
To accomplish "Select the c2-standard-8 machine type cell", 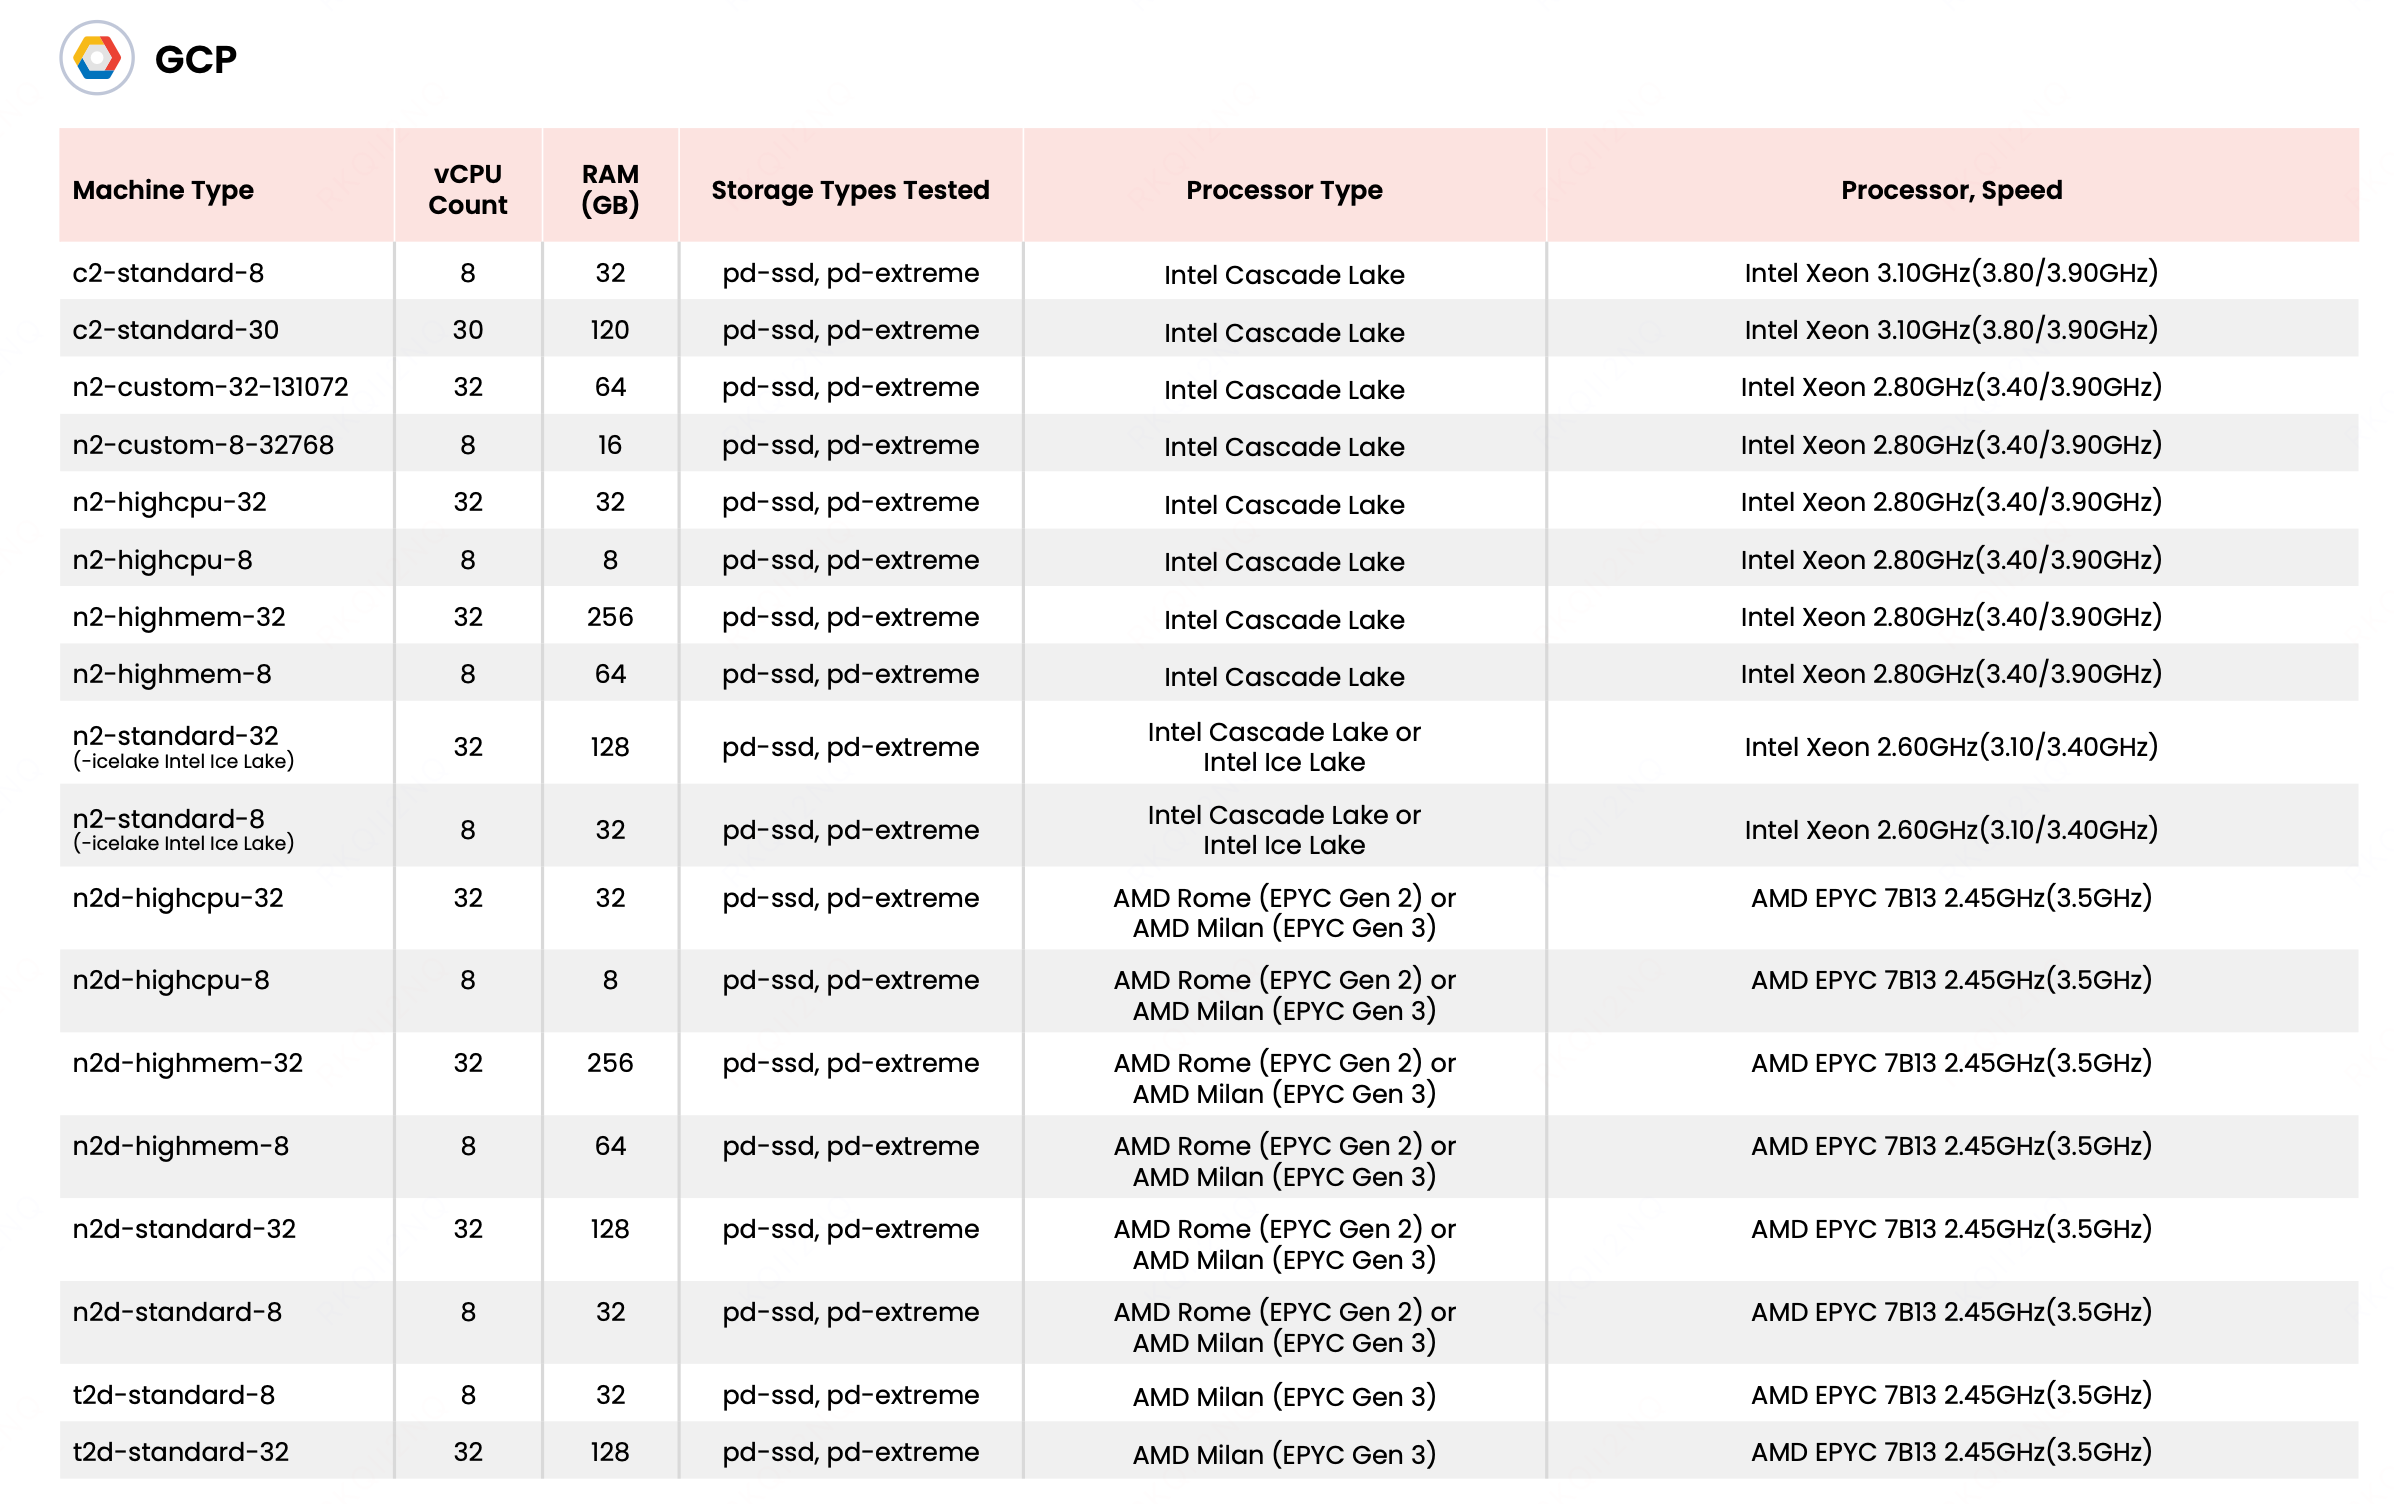I will coord(168,273).
